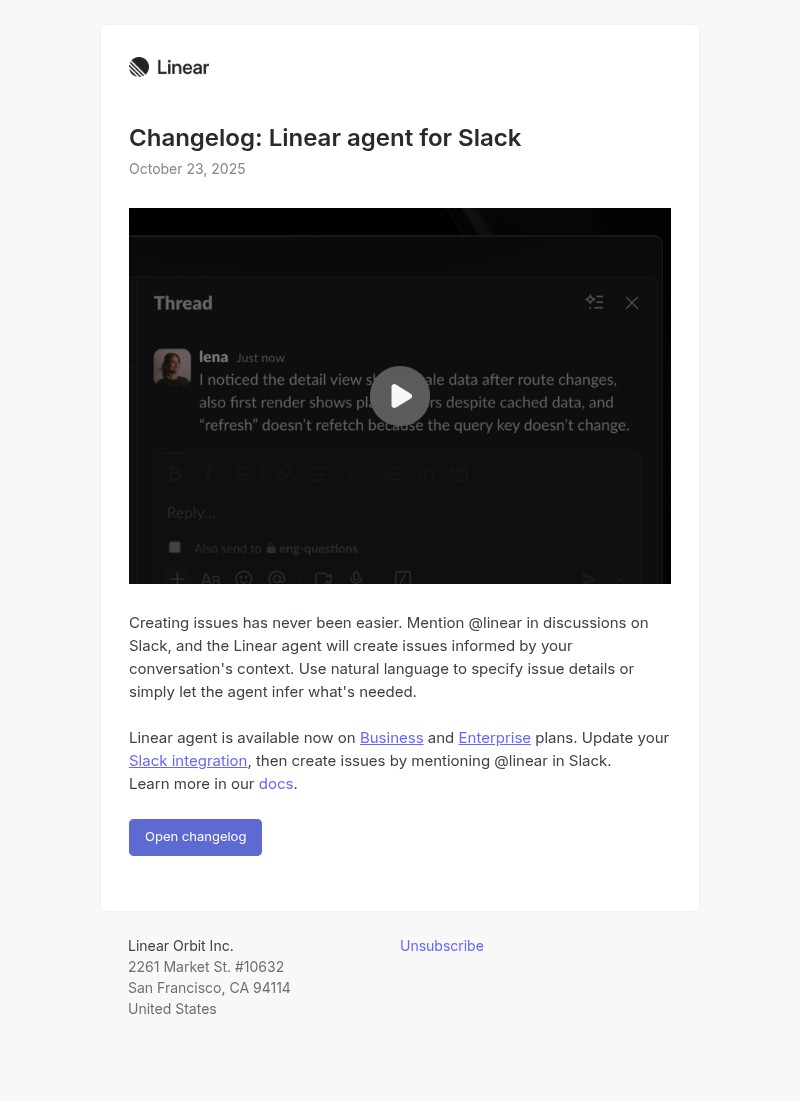Click the video clip icon in composer
This screenshot has width=800, height=1101.
tap(321, 578)
